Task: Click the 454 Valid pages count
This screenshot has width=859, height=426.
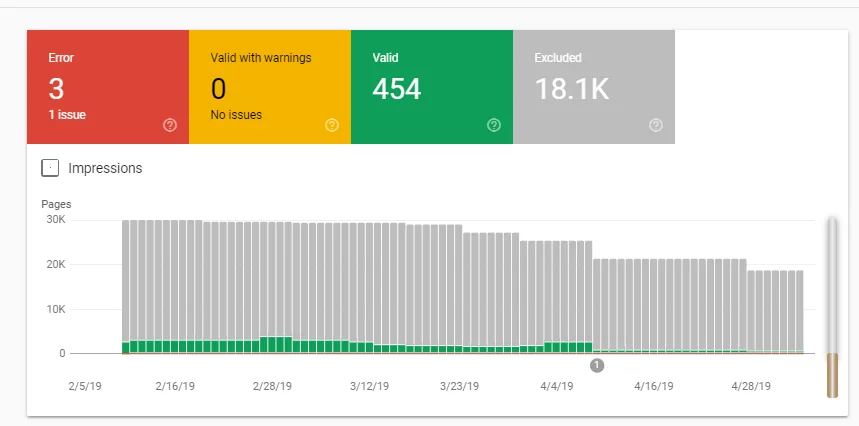Action: point(397,89)
